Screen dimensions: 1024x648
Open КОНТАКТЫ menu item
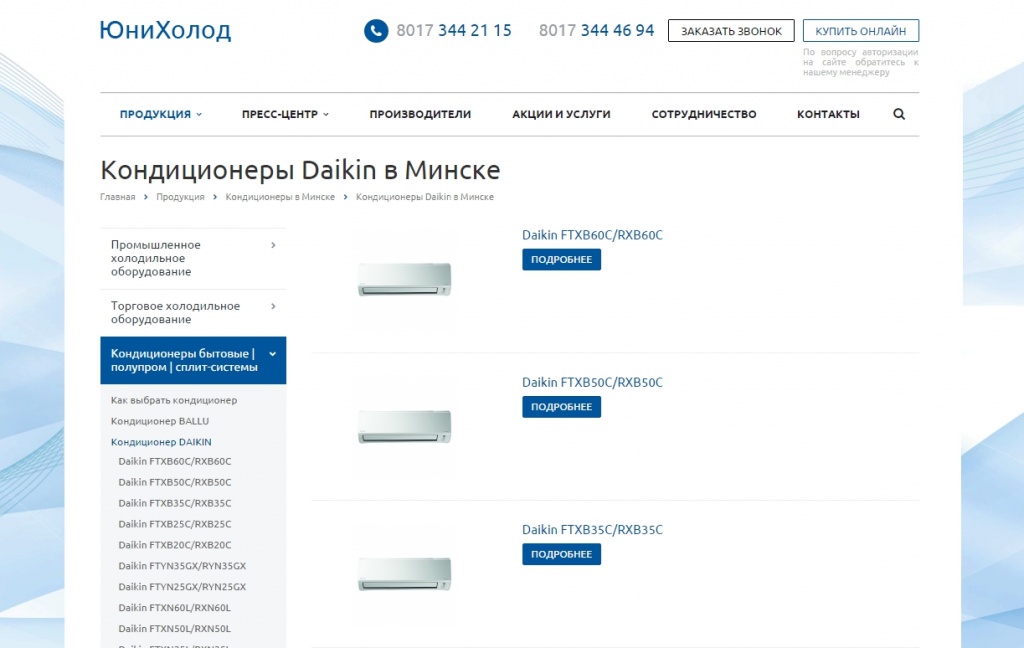(828, 114)
